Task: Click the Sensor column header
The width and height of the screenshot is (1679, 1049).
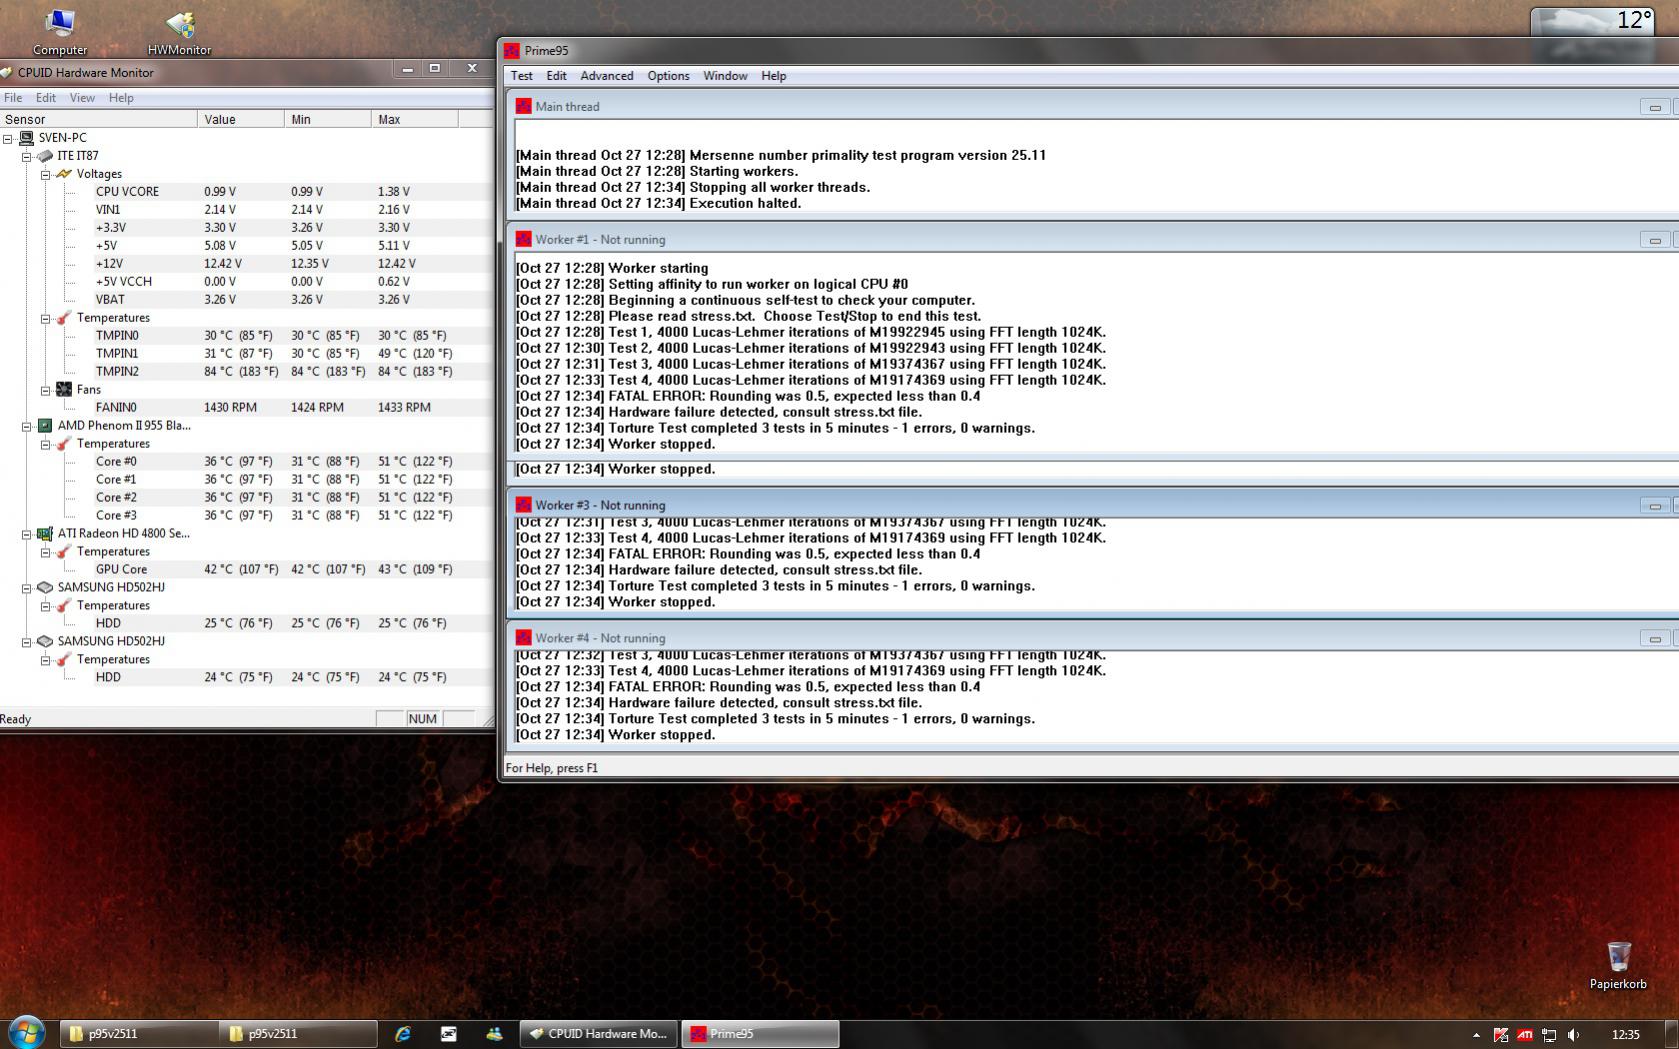Action: (99, 119)
